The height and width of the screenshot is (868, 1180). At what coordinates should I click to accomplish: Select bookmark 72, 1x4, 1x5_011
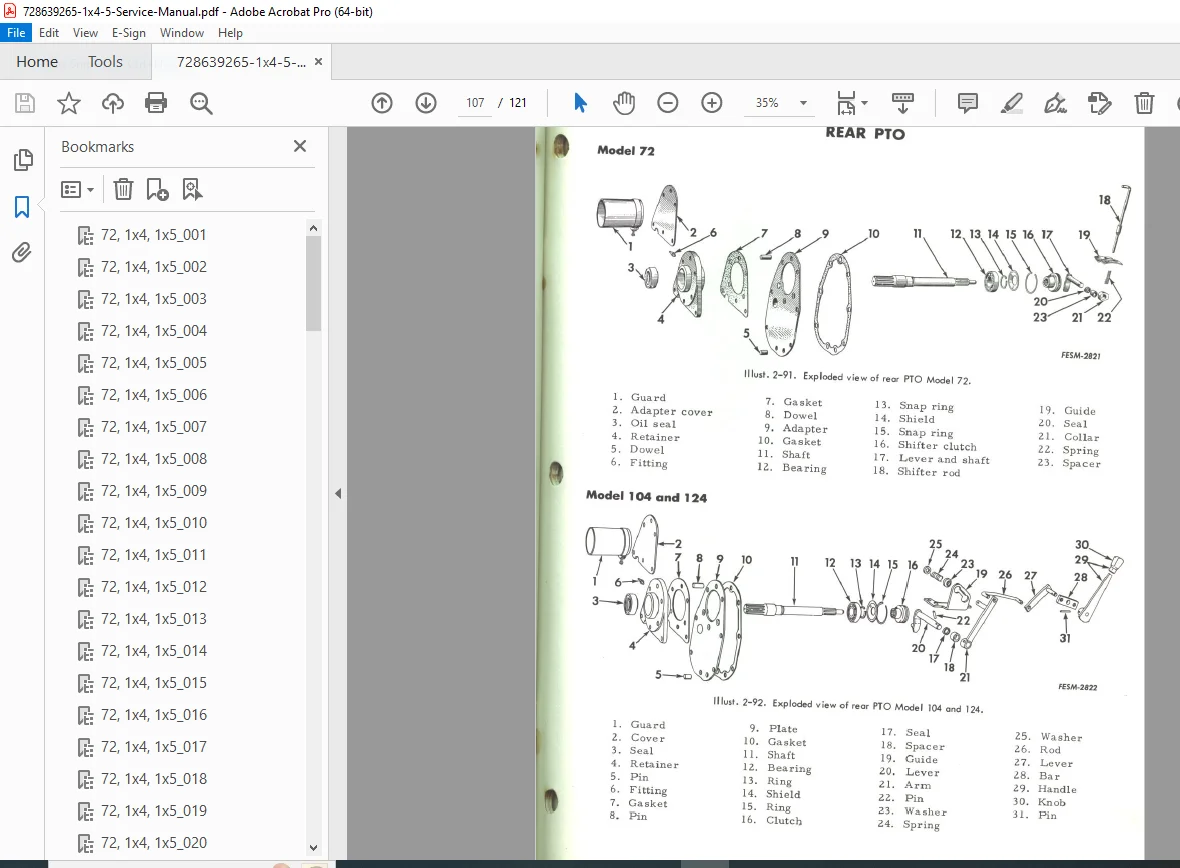[154, 555]
